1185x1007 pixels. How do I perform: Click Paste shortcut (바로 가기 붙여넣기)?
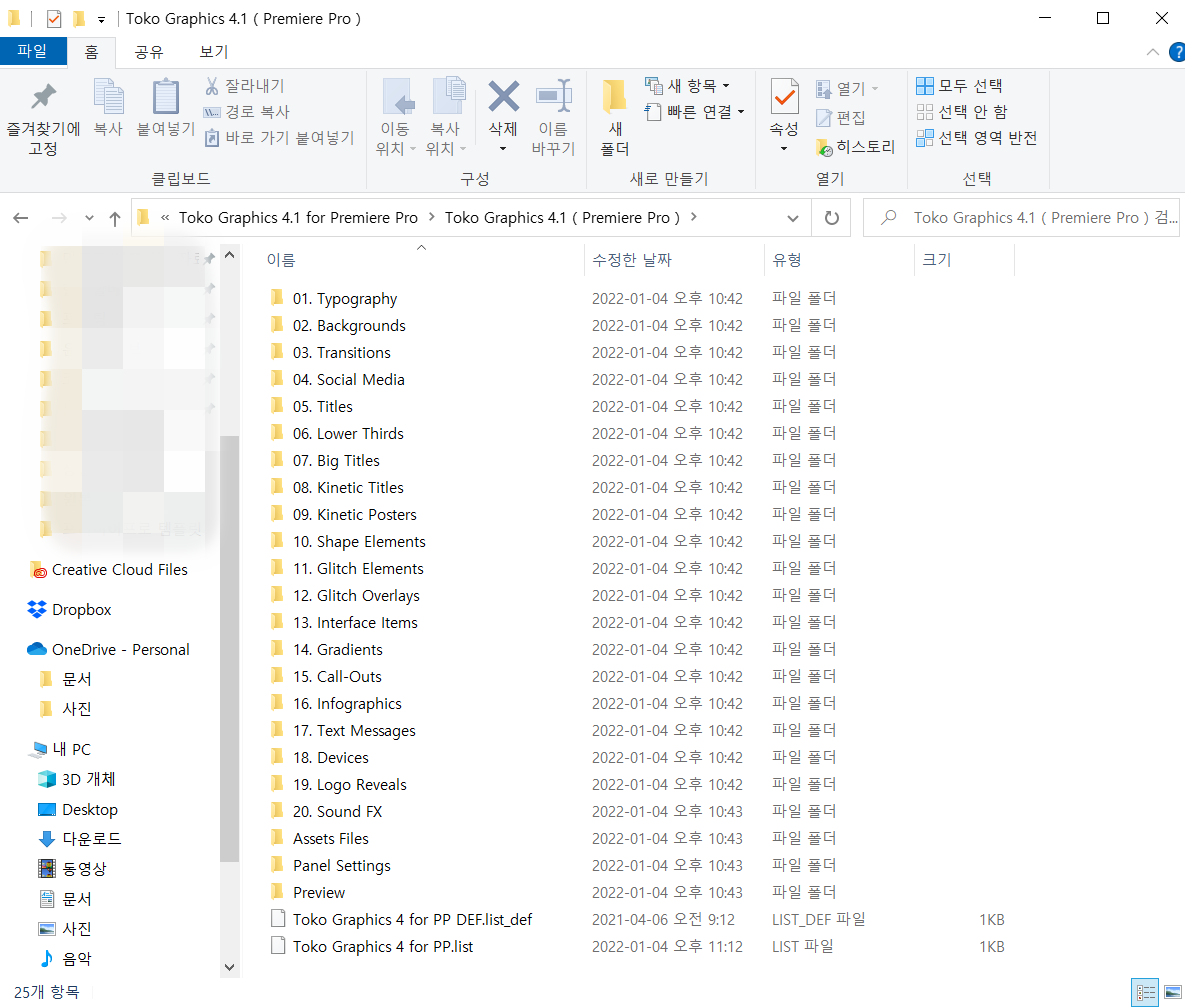[x=279, y=138]
